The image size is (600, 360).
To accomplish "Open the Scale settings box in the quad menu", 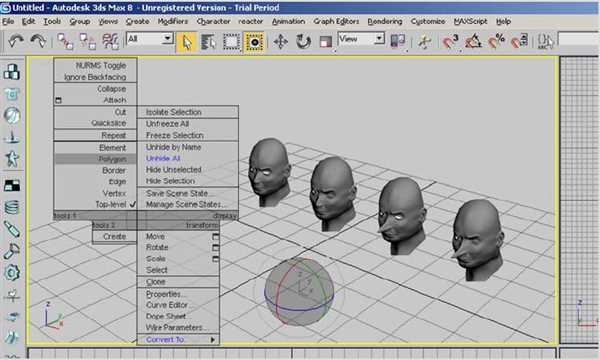I will tap(216, 259).
